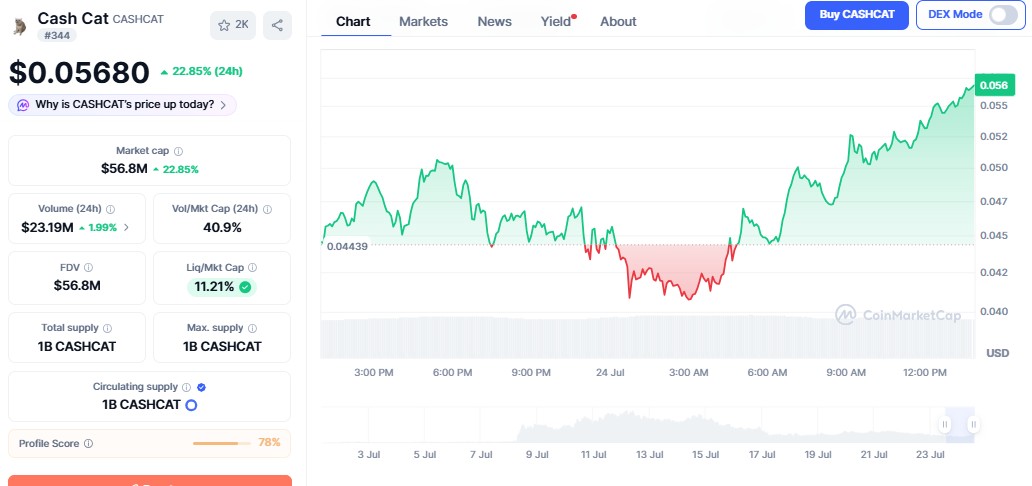Open Total supply info icon

[107, 328]
